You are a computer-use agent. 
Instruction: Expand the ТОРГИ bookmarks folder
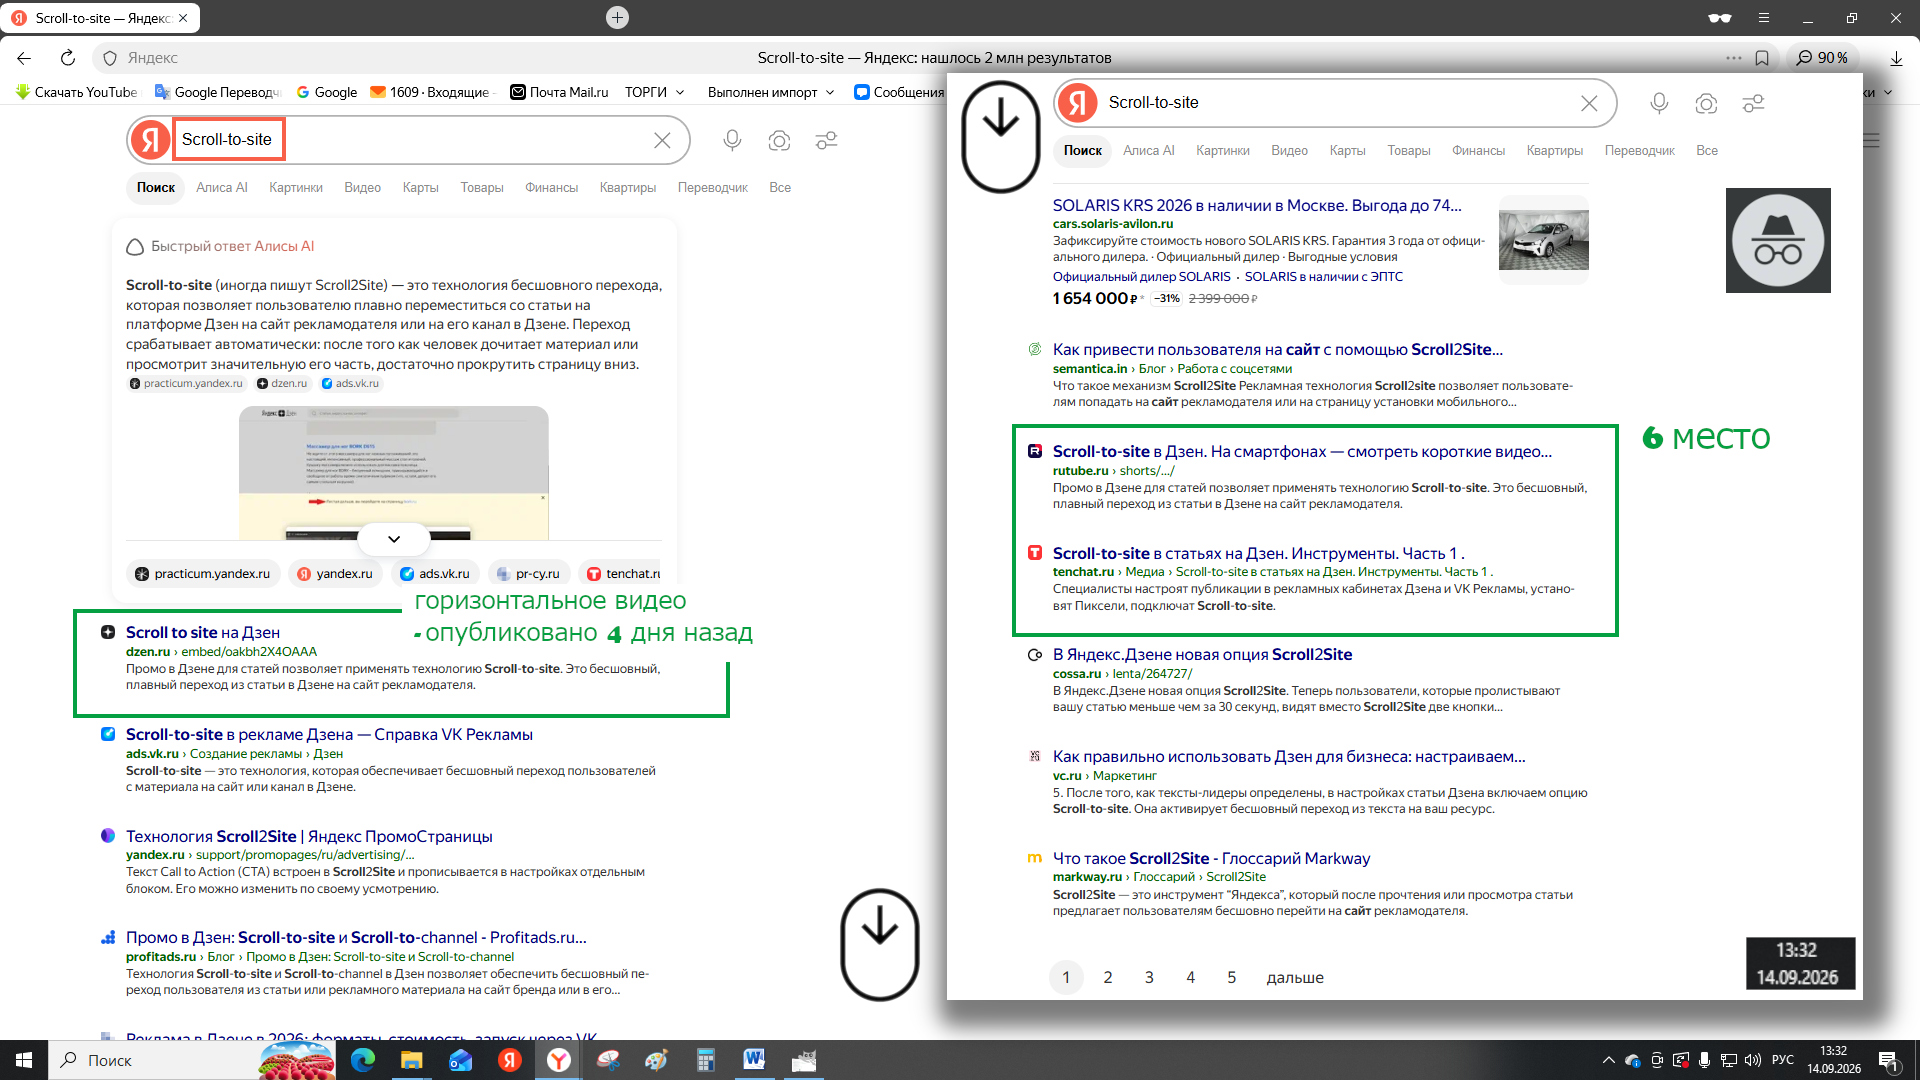click(x=655, y=92)
